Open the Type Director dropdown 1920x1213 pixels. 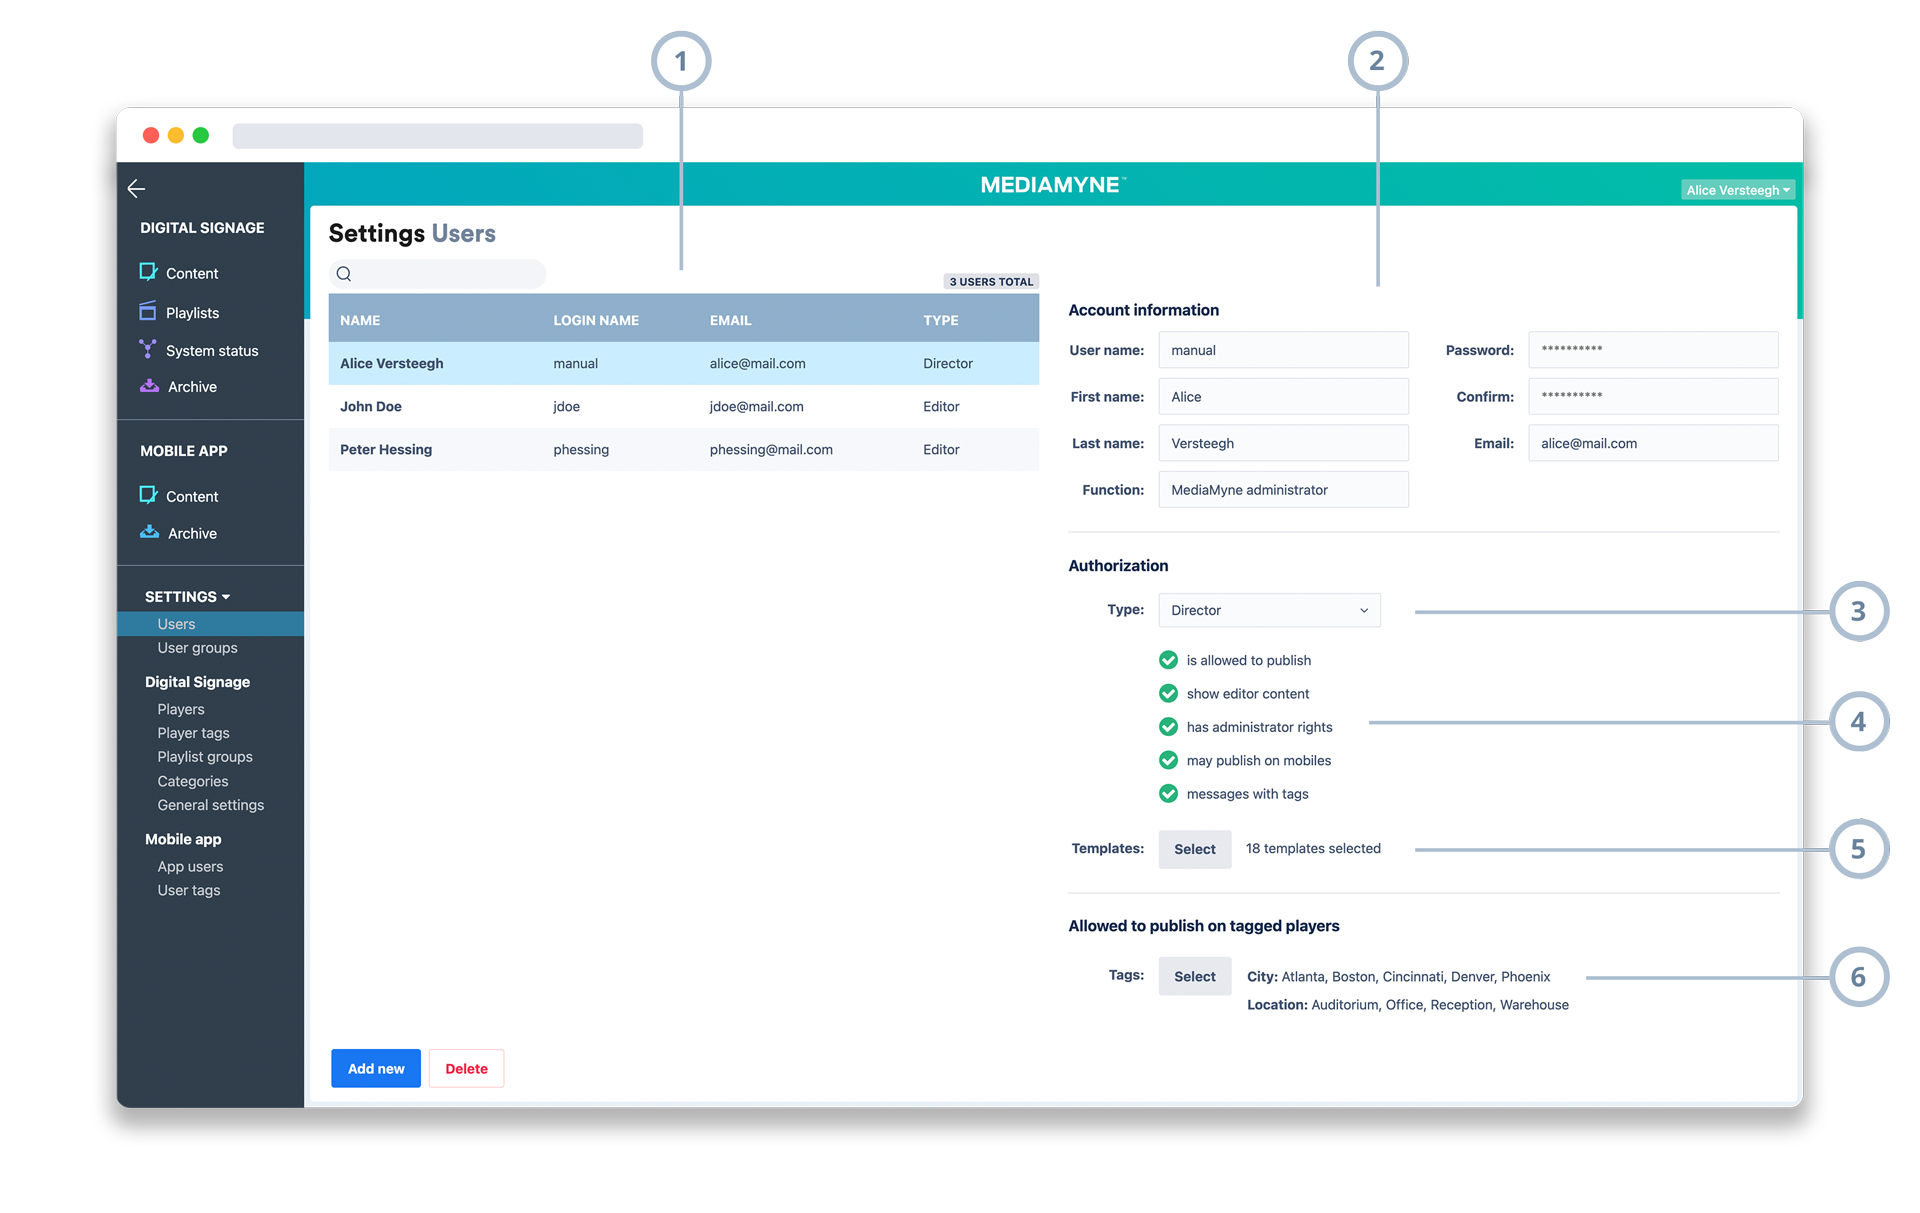pyautogui.click(x=1268, y=610)
